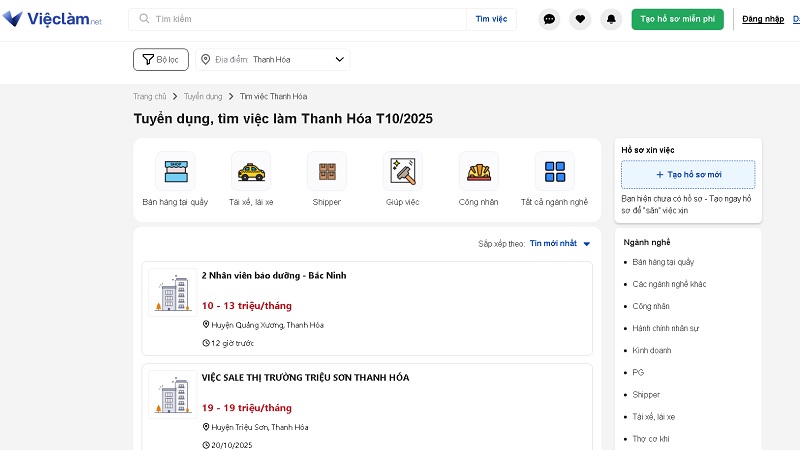Focus the Tìm kiếm search field
The image size is (800, 450).
click(297, 19)
